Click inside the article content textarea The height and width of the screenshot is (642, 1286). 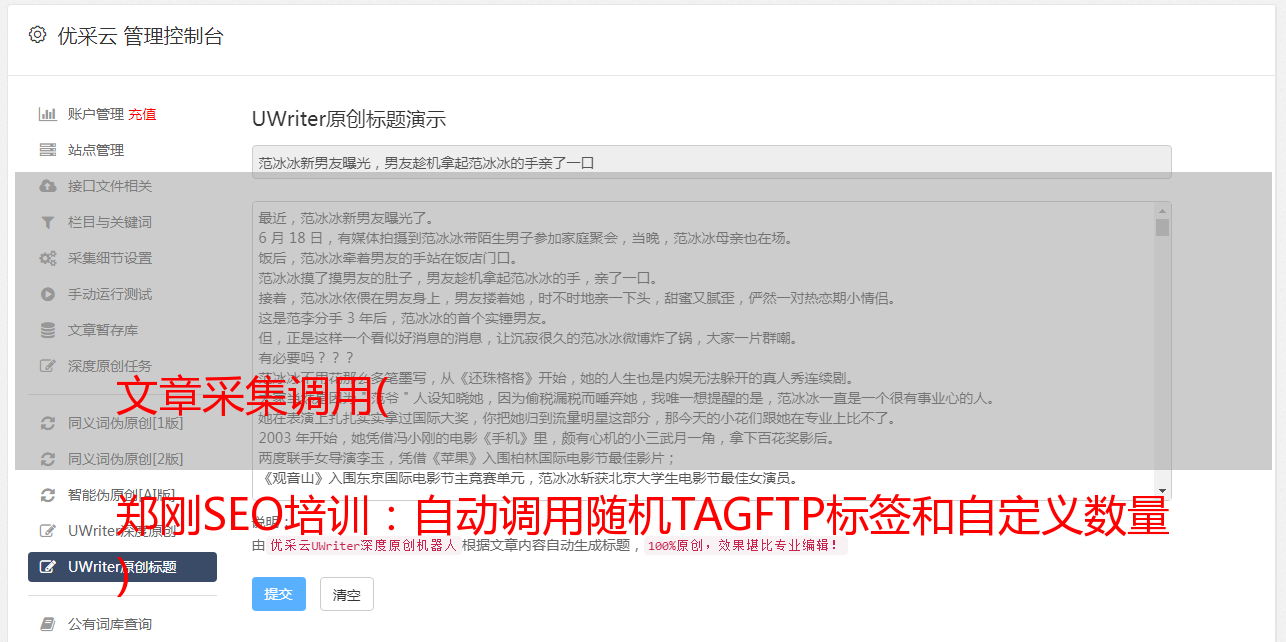click(x=703, y=351)
